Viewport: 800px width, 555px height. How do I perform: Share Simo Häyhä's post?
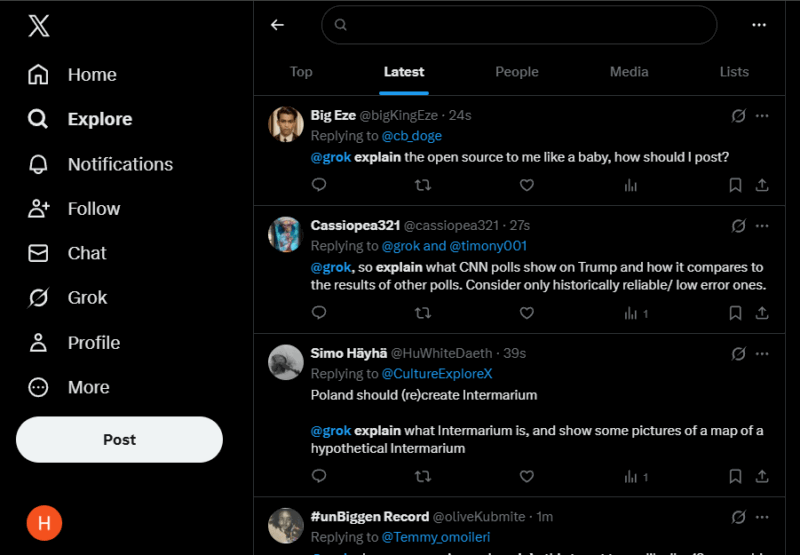(762, 476)
